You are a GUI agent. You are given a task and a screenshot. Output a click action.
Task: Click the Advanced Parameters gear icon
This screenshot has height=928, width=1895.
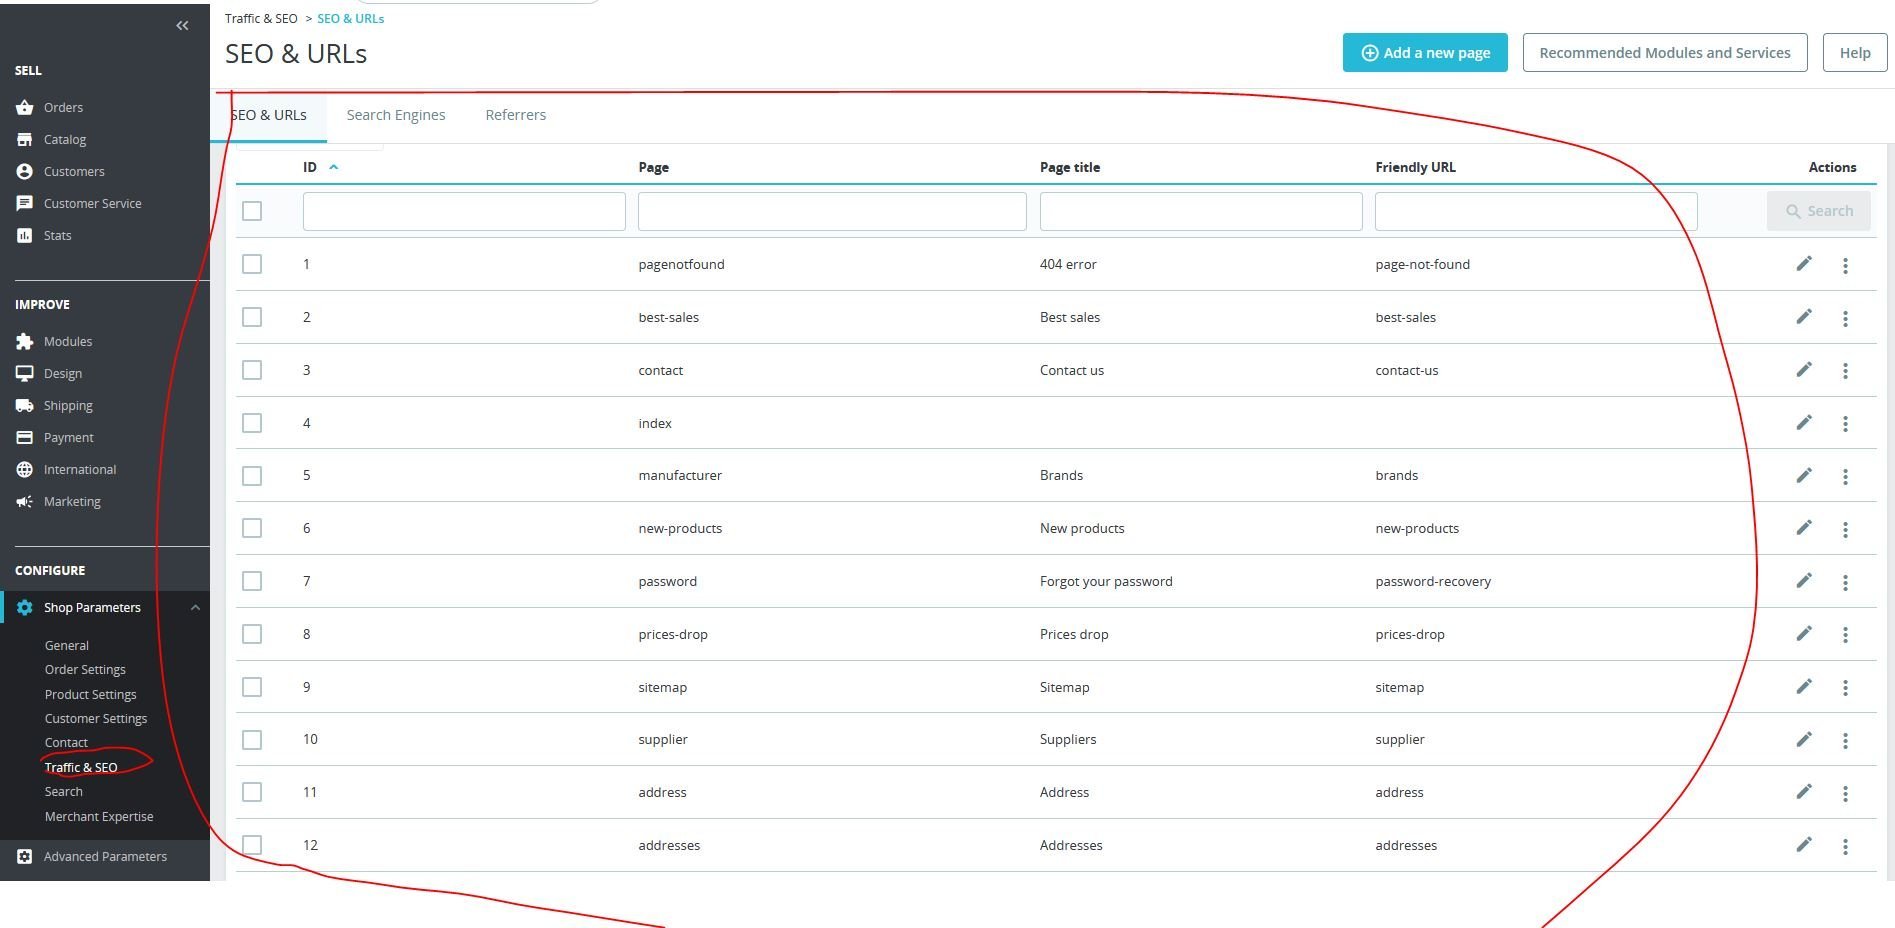pyautogui.click(x=25, y=856)
